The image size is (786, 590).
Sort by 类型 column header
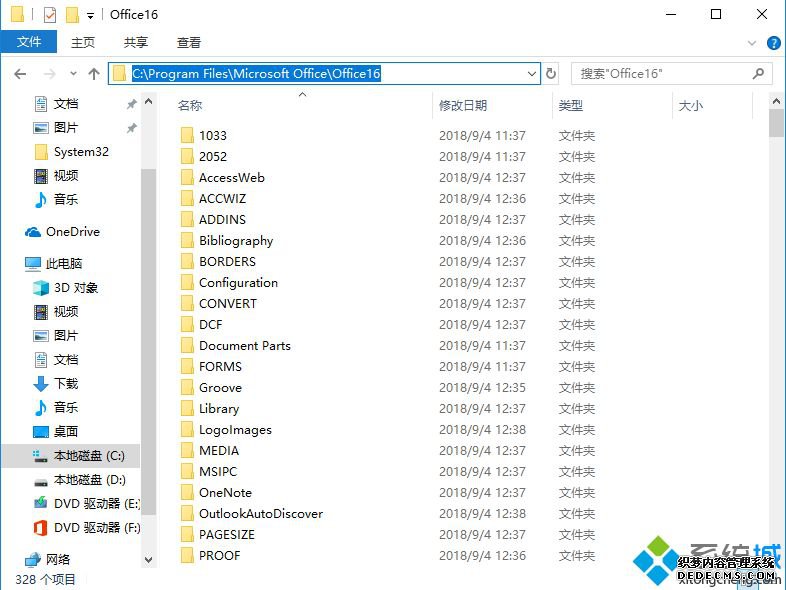point(571,106)
